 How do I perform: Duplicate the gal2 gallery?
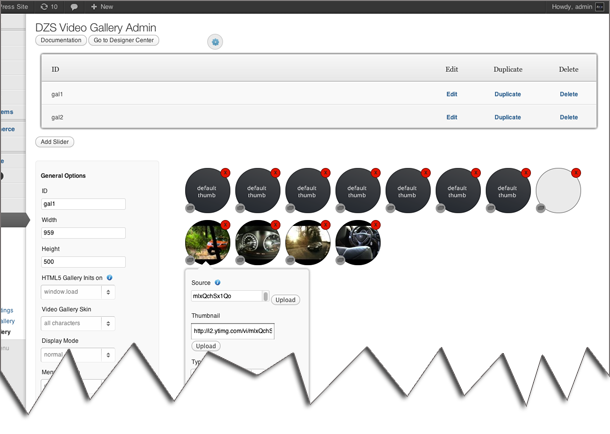[x=507, y=117]
